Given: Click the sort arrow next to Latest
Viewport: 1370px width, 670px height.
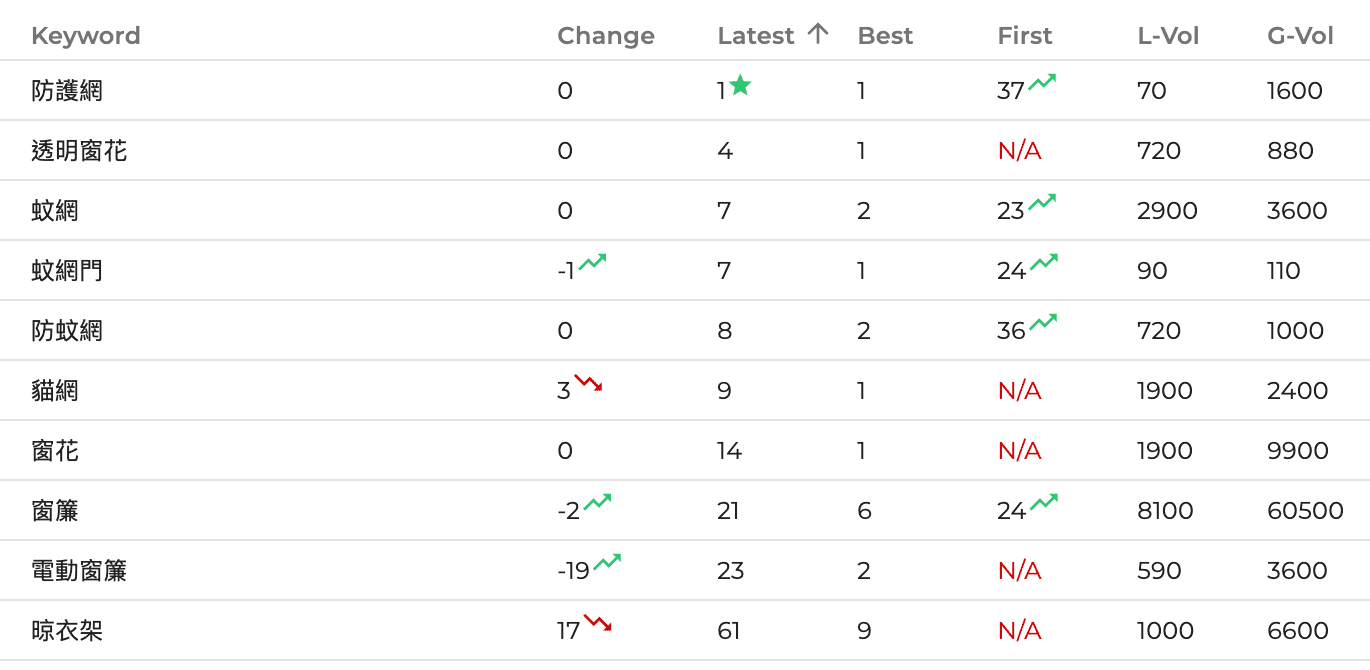Looking at the screenshot, I should point(818,34).
